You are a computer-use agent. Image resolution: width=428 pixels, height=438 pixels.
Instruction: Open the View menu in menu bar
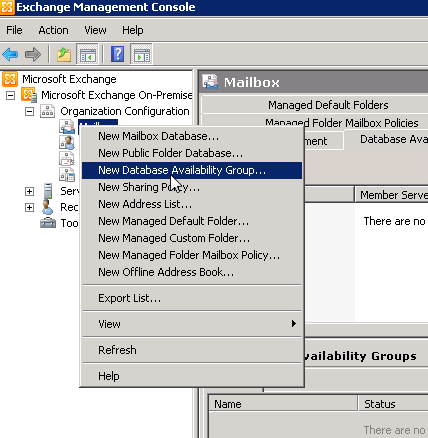pyautogui.click(x=95, y=30)
